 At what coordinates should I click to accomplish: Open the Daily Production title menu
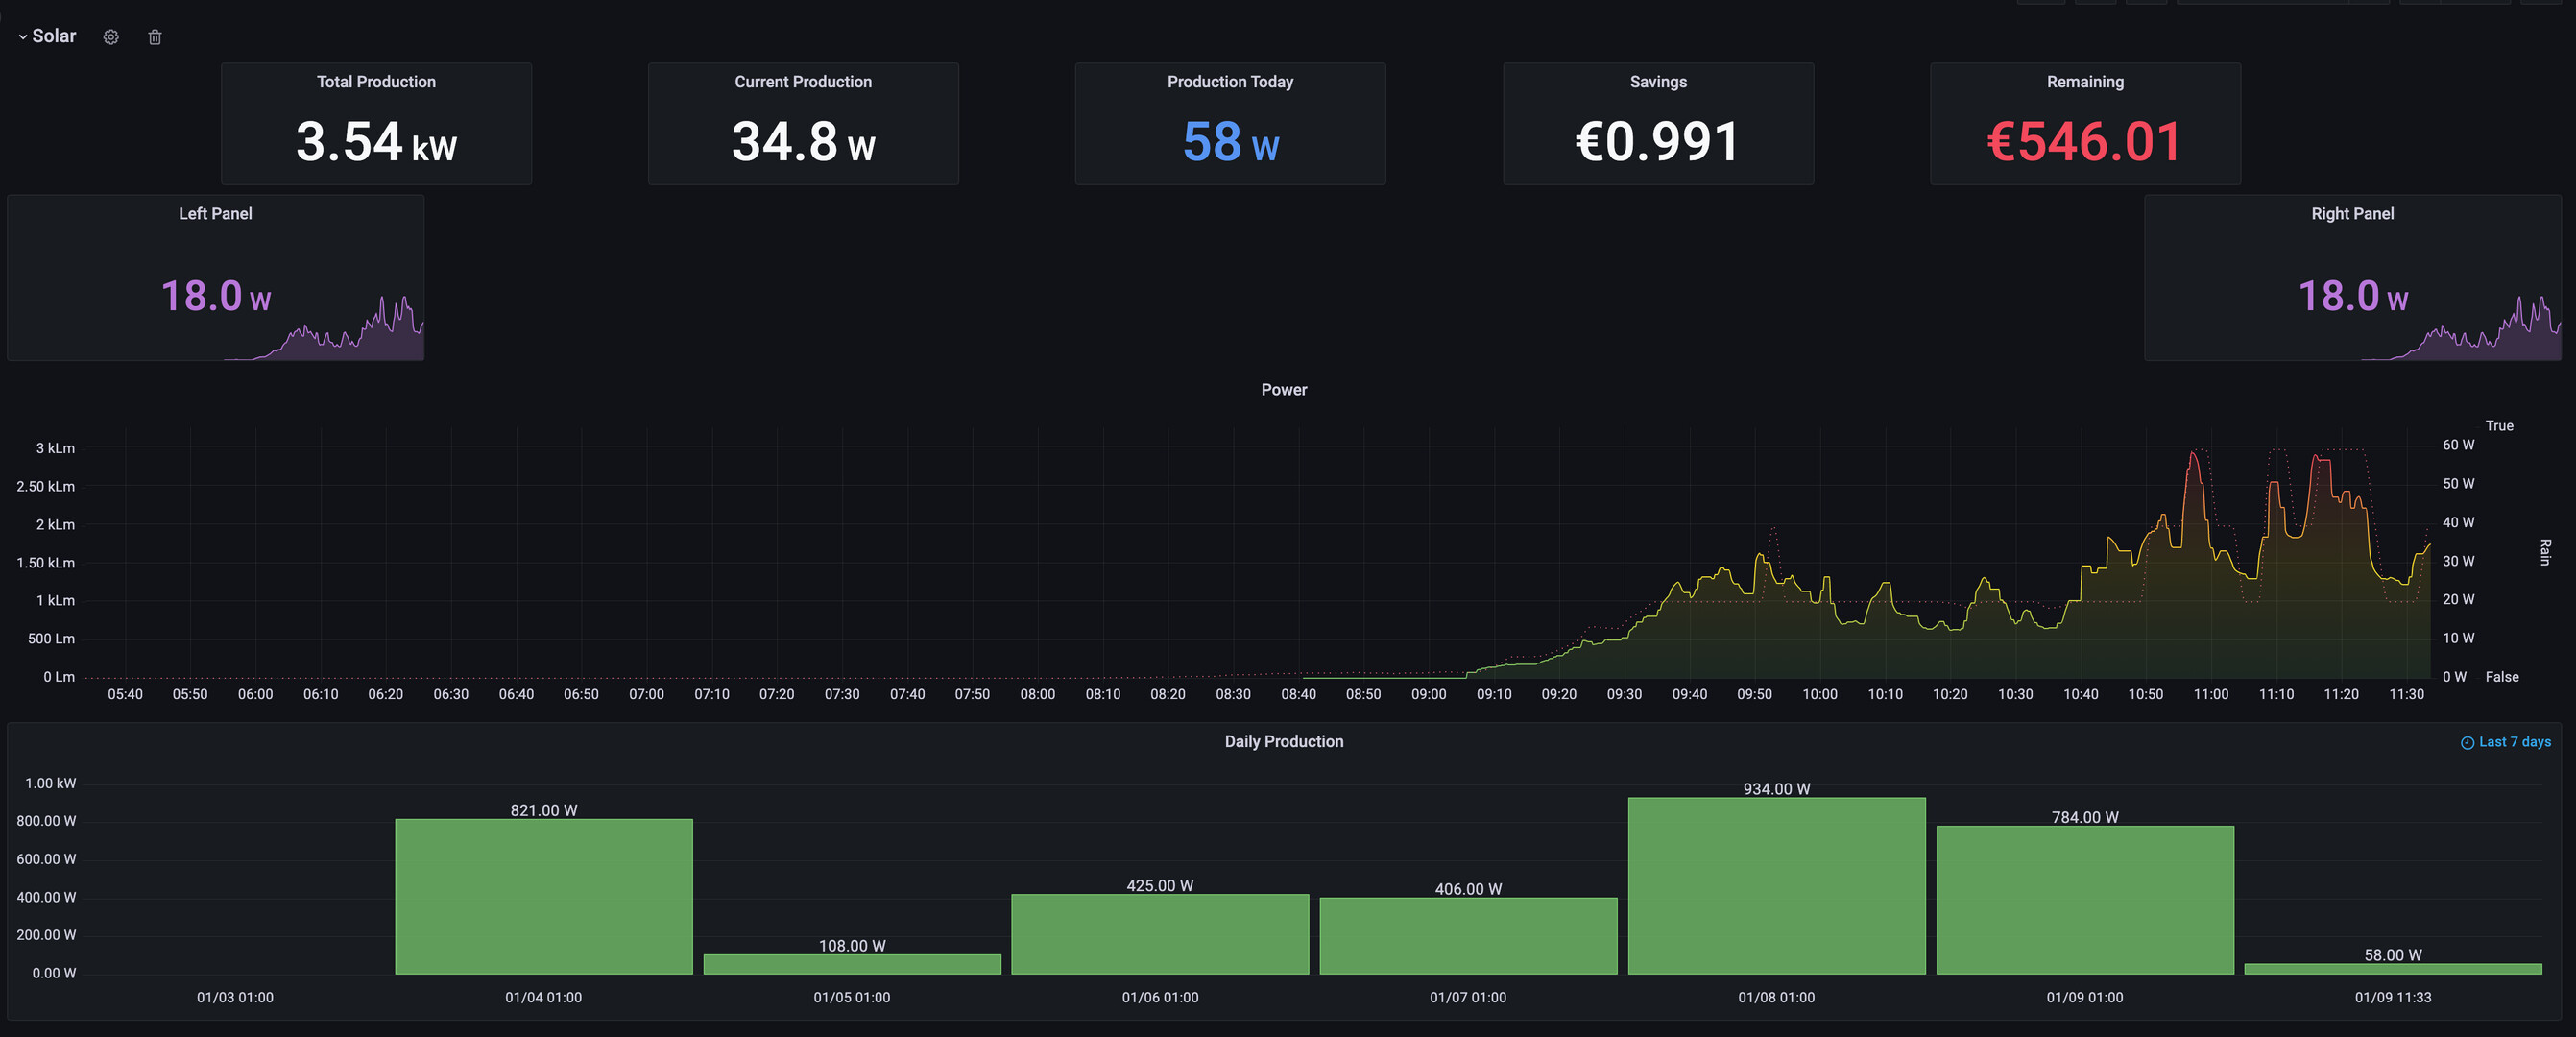pyautogui.click(x=1284, y=742)
